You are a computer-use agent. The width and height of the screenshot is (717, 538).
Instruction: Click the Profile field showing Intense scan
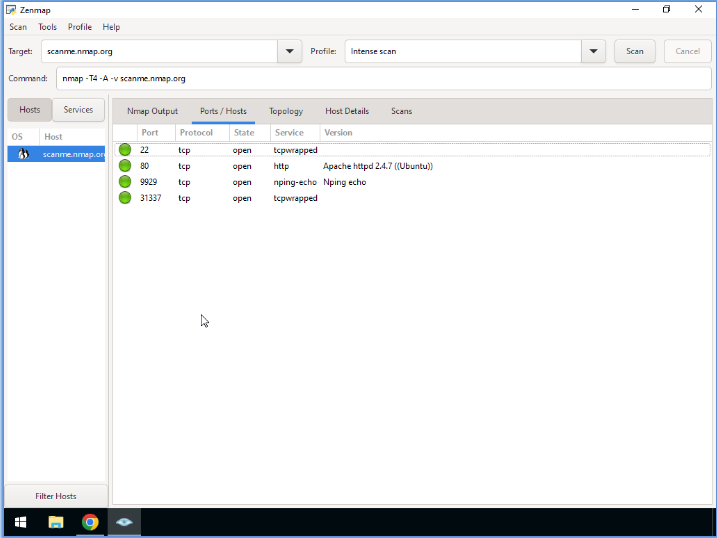tap(463, 51)
